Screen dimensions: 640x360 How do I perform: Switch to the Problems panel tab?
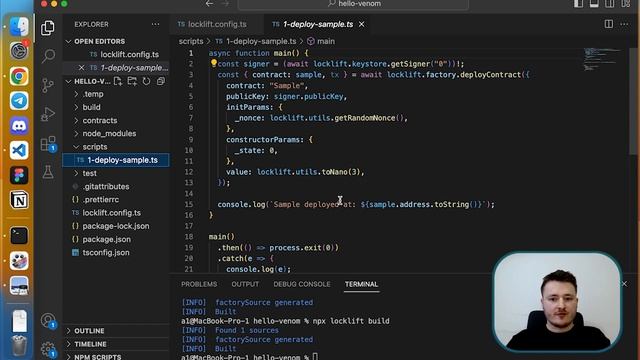[x=199, y=284]
